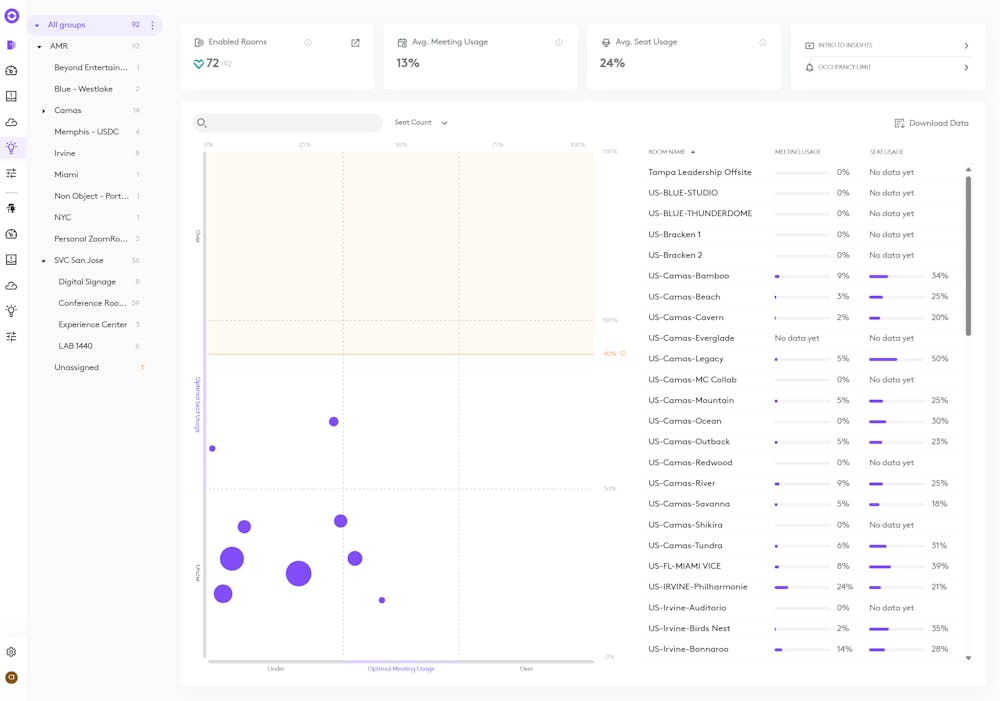Open the Zoom home icon at sidebar top
Screen dimensions: 1000x701
13,17
